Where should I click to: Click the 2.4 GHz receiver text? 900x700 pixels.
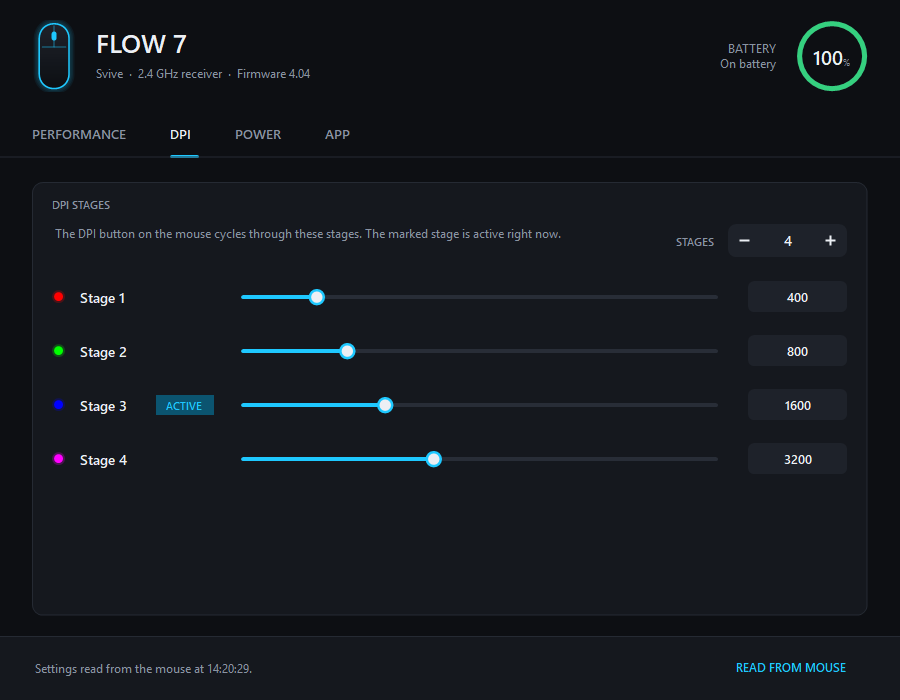(x=180, y=74)
